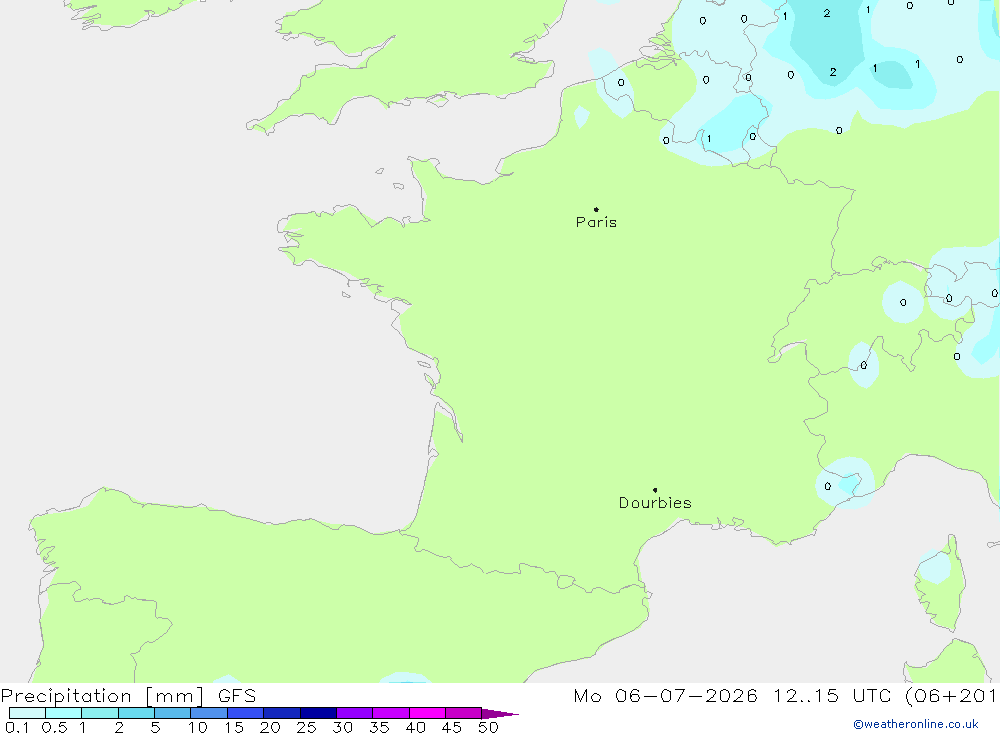
Task: Pick legend swatch between 15 and 20
Action: tap(246, 713)
